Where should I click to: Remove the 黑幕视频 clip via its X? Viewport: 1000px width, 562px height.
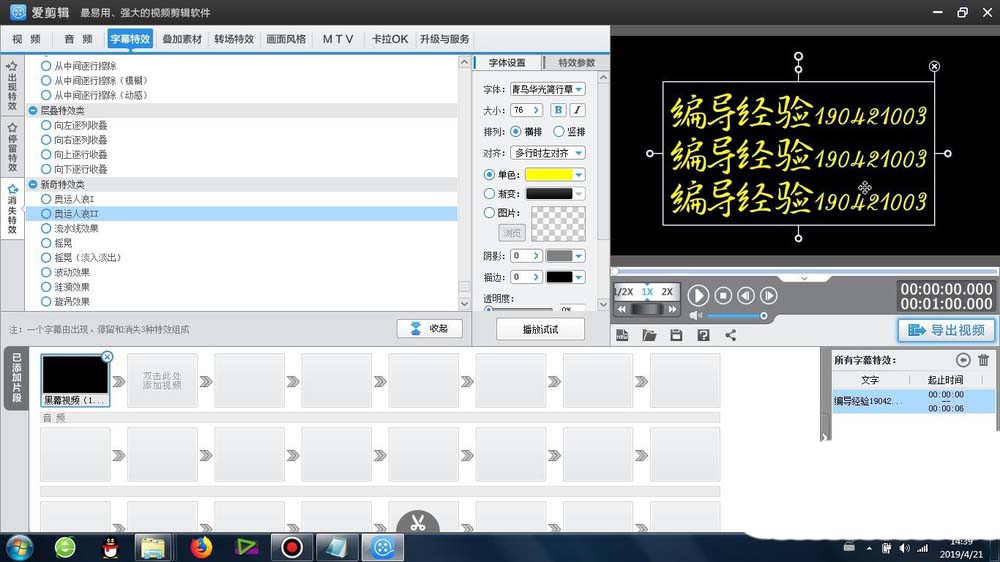pos(107,357)
